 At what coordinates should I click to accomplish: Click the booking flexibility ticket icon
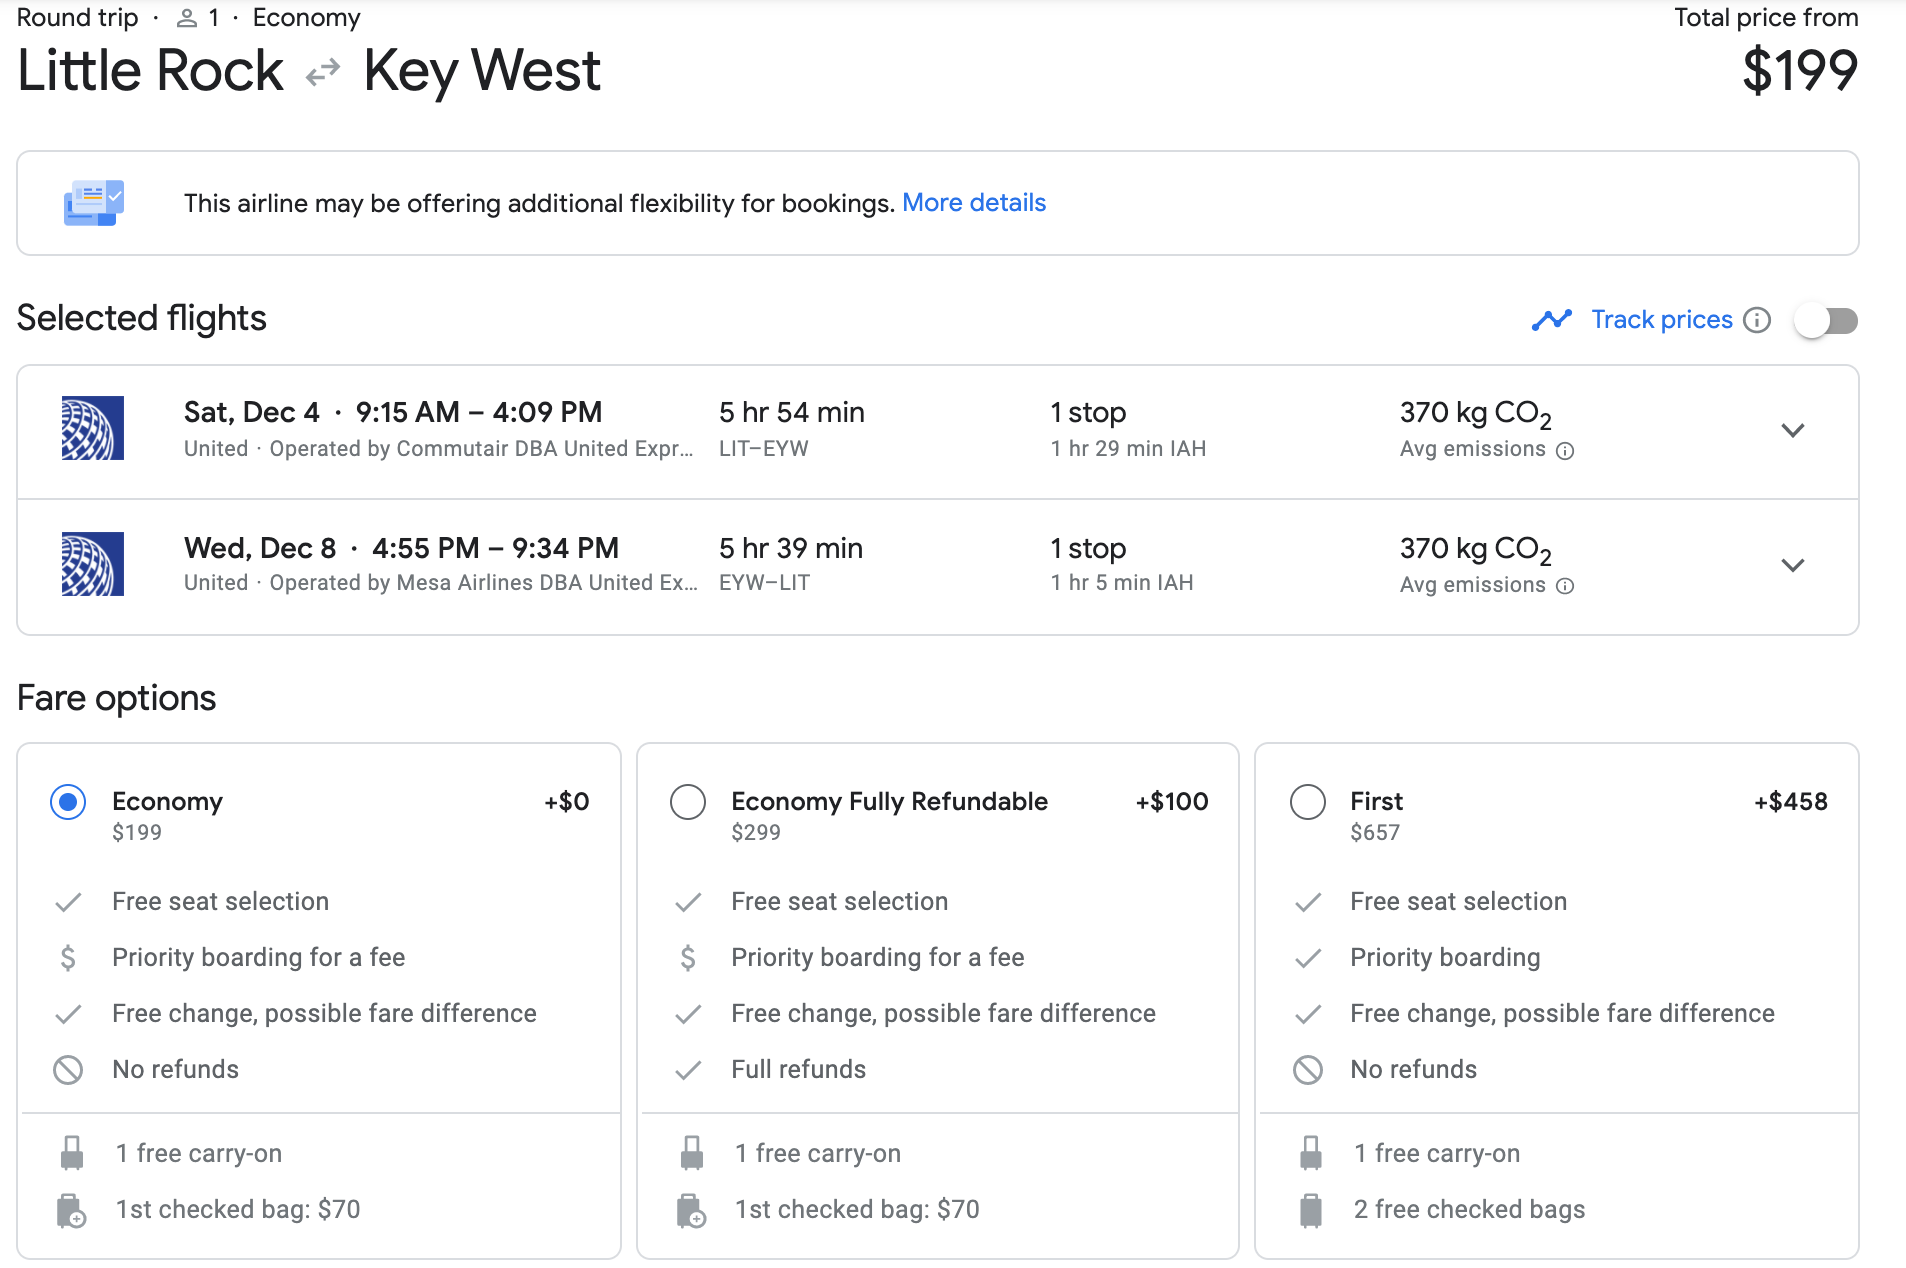tap(94, 203)
